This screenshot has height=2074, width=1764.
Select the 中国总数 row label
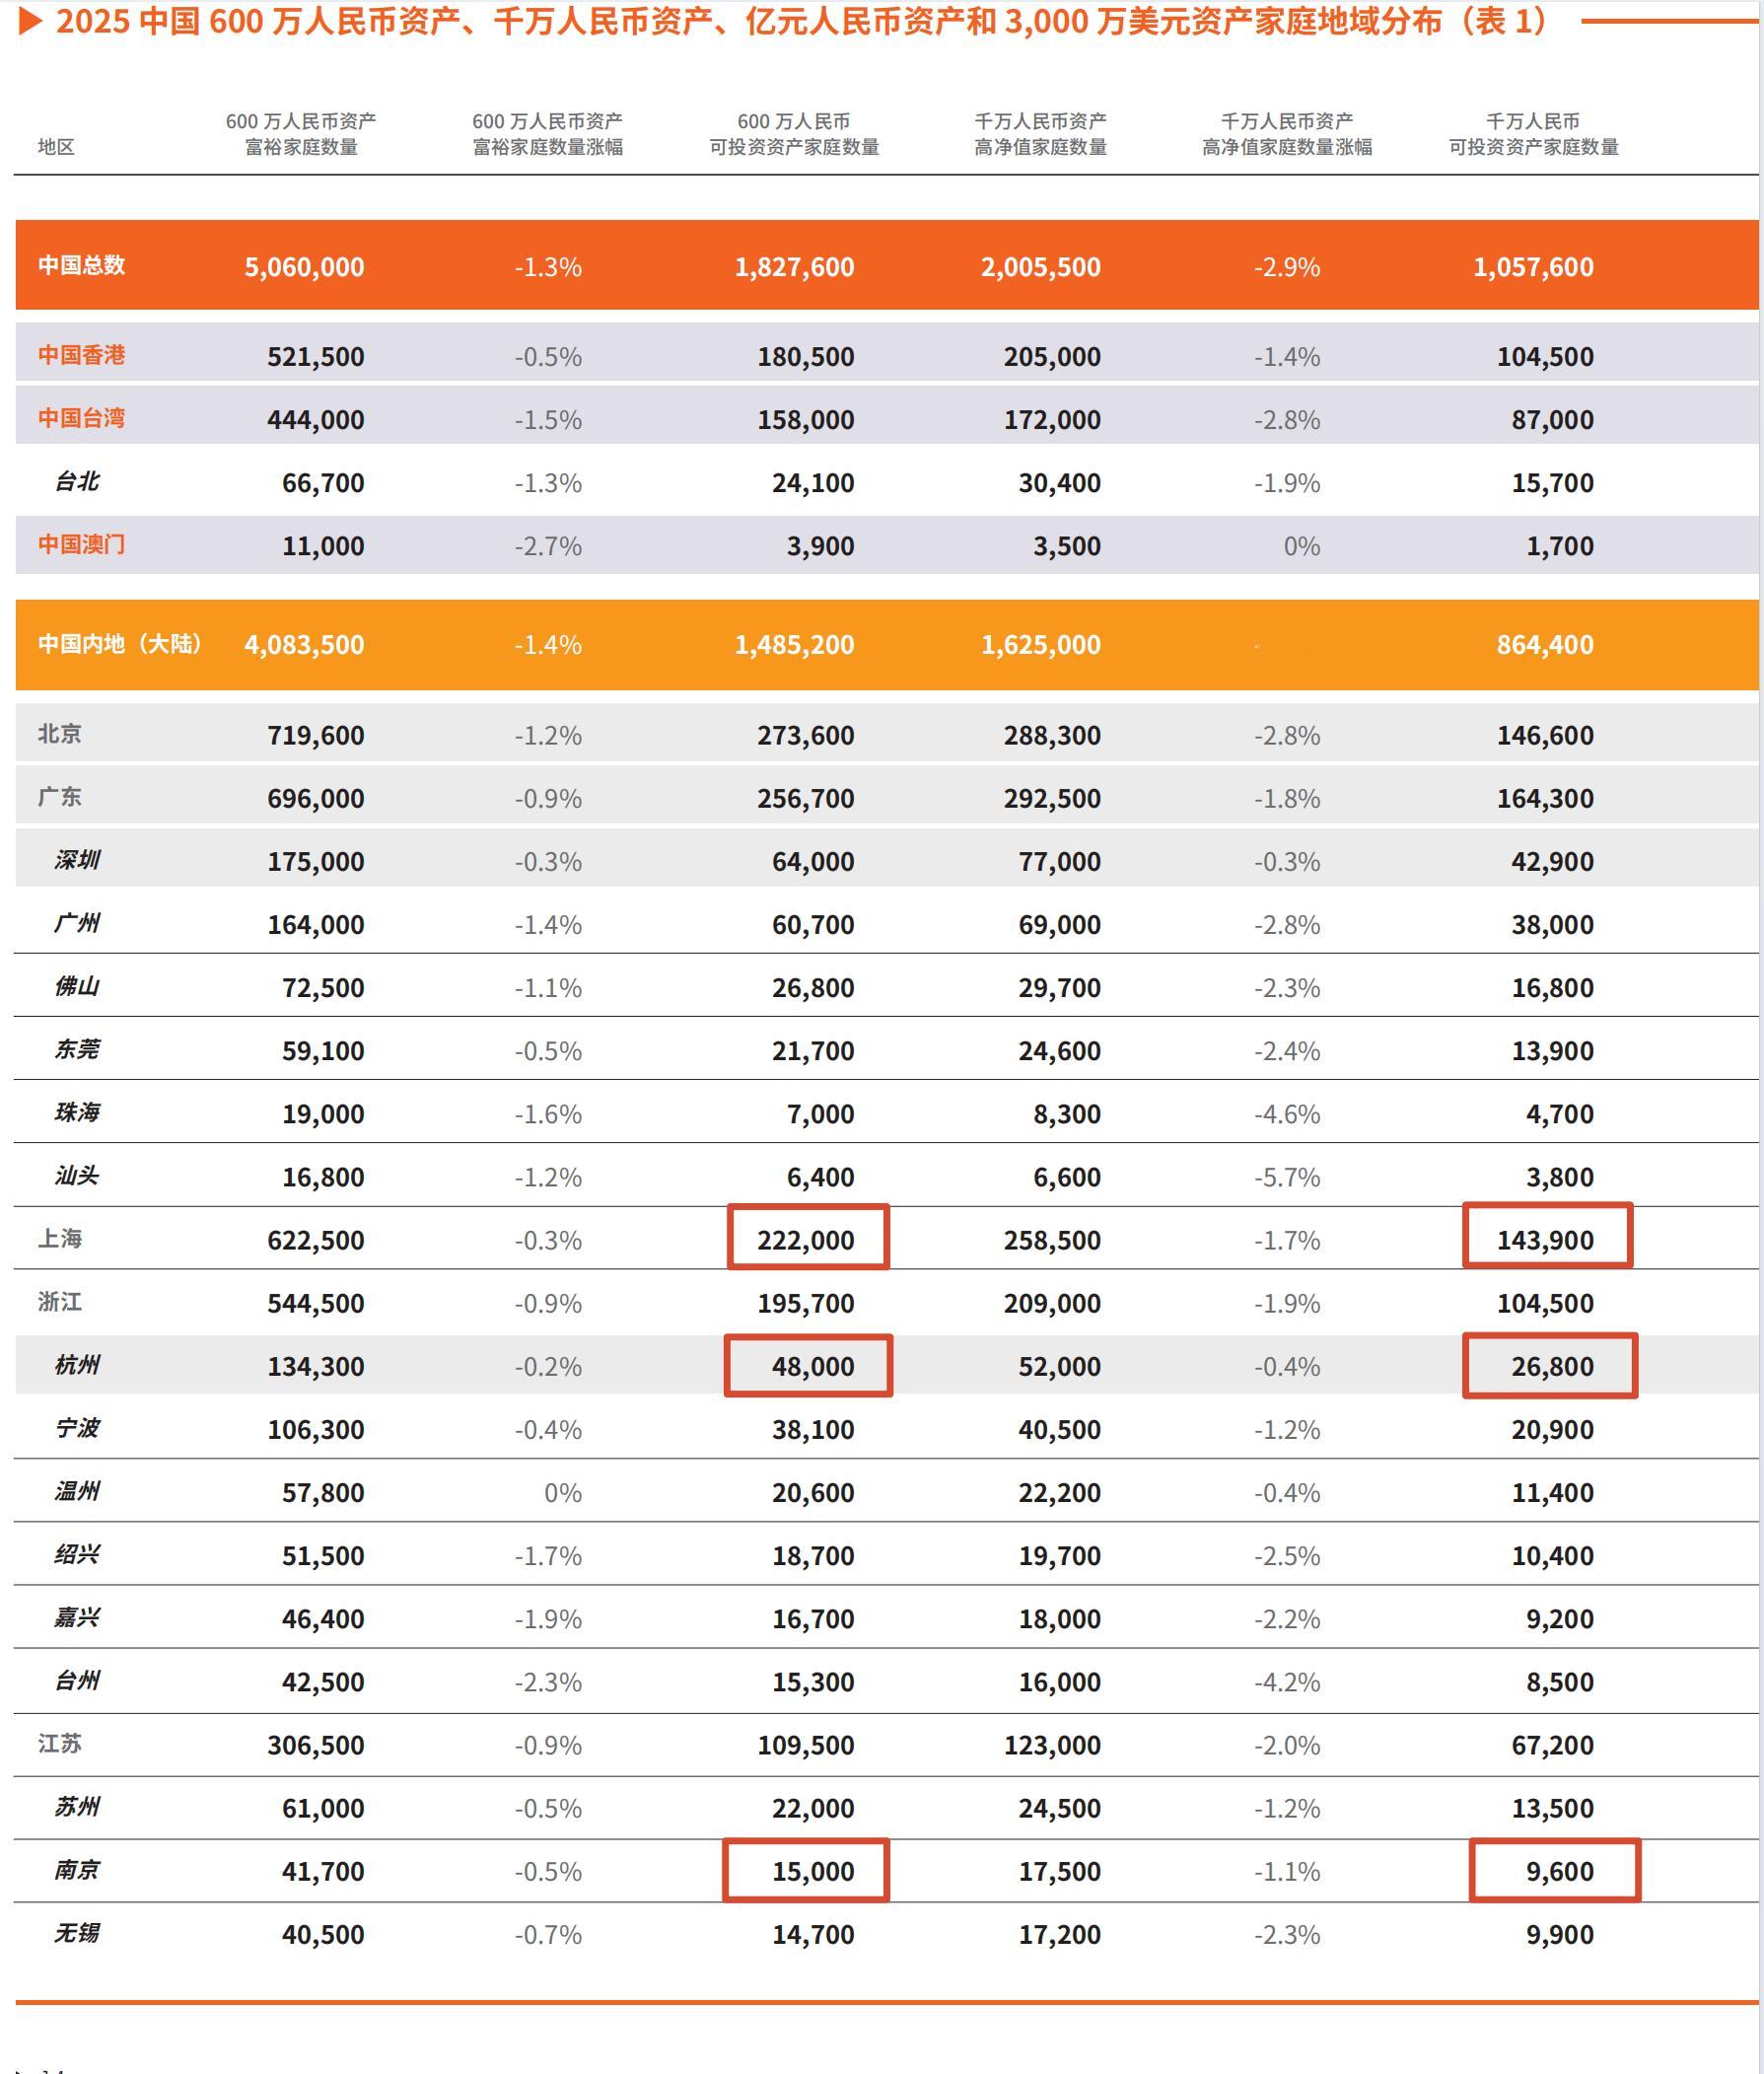coord(81,265)
